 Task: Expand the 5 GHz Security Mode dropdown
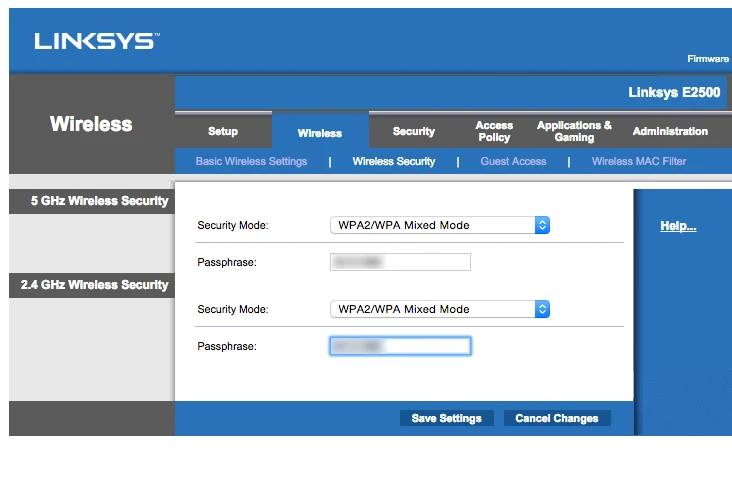440,226
